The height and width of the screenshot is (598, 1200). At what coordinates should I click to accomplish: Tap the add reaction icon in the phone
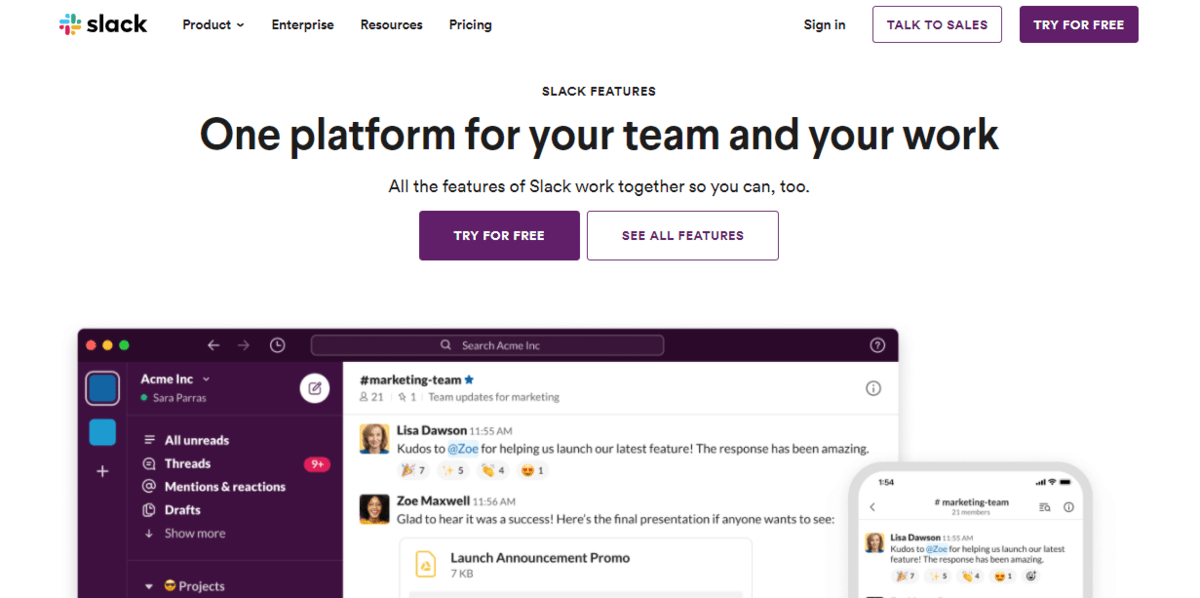[1031, 576]
